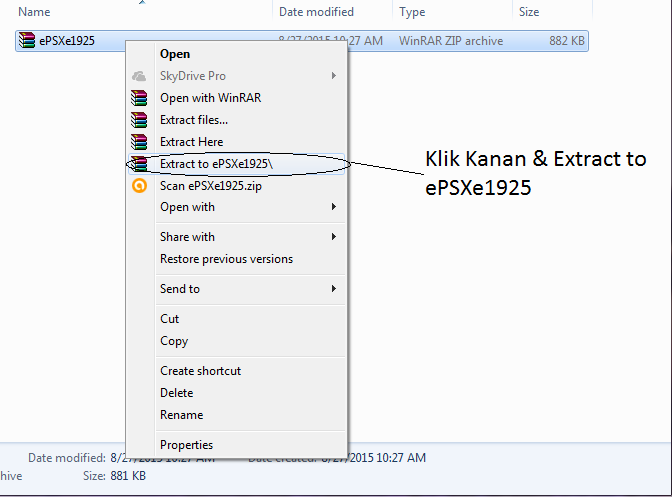Viewport: 672px width, 497px height.
Task: Click the orange Avast icon beside Scan ePSXe1925.zip
Action: point(139,186)
